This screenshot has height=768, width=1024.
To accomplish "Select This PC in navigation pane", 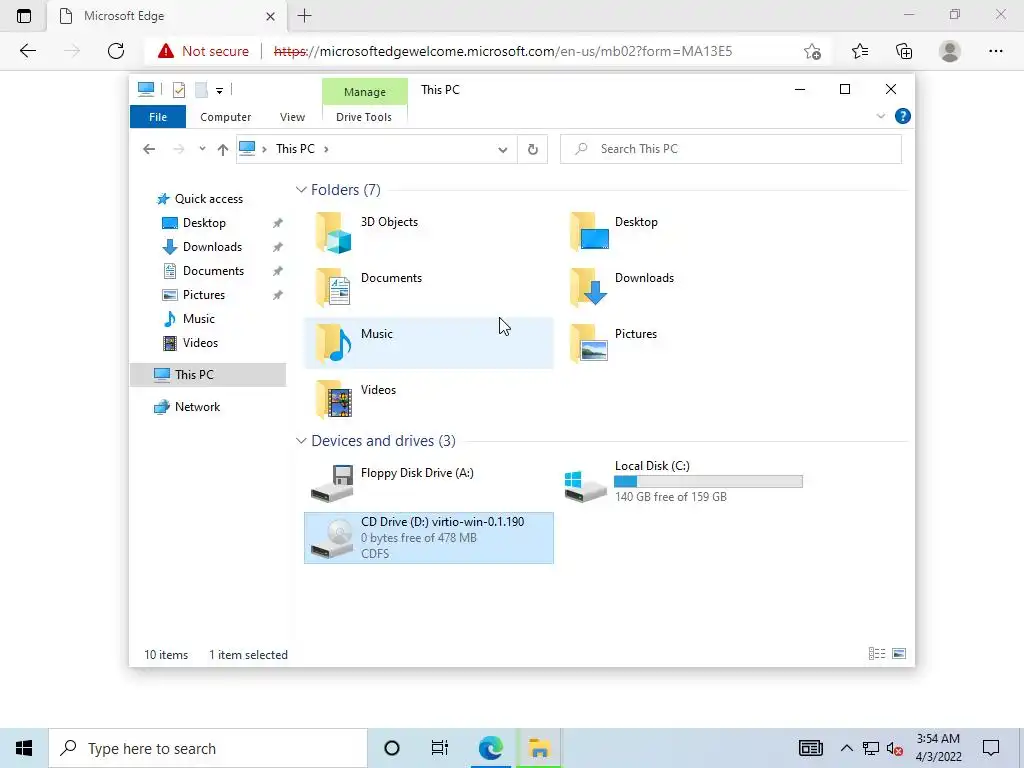I will point(208,375).
